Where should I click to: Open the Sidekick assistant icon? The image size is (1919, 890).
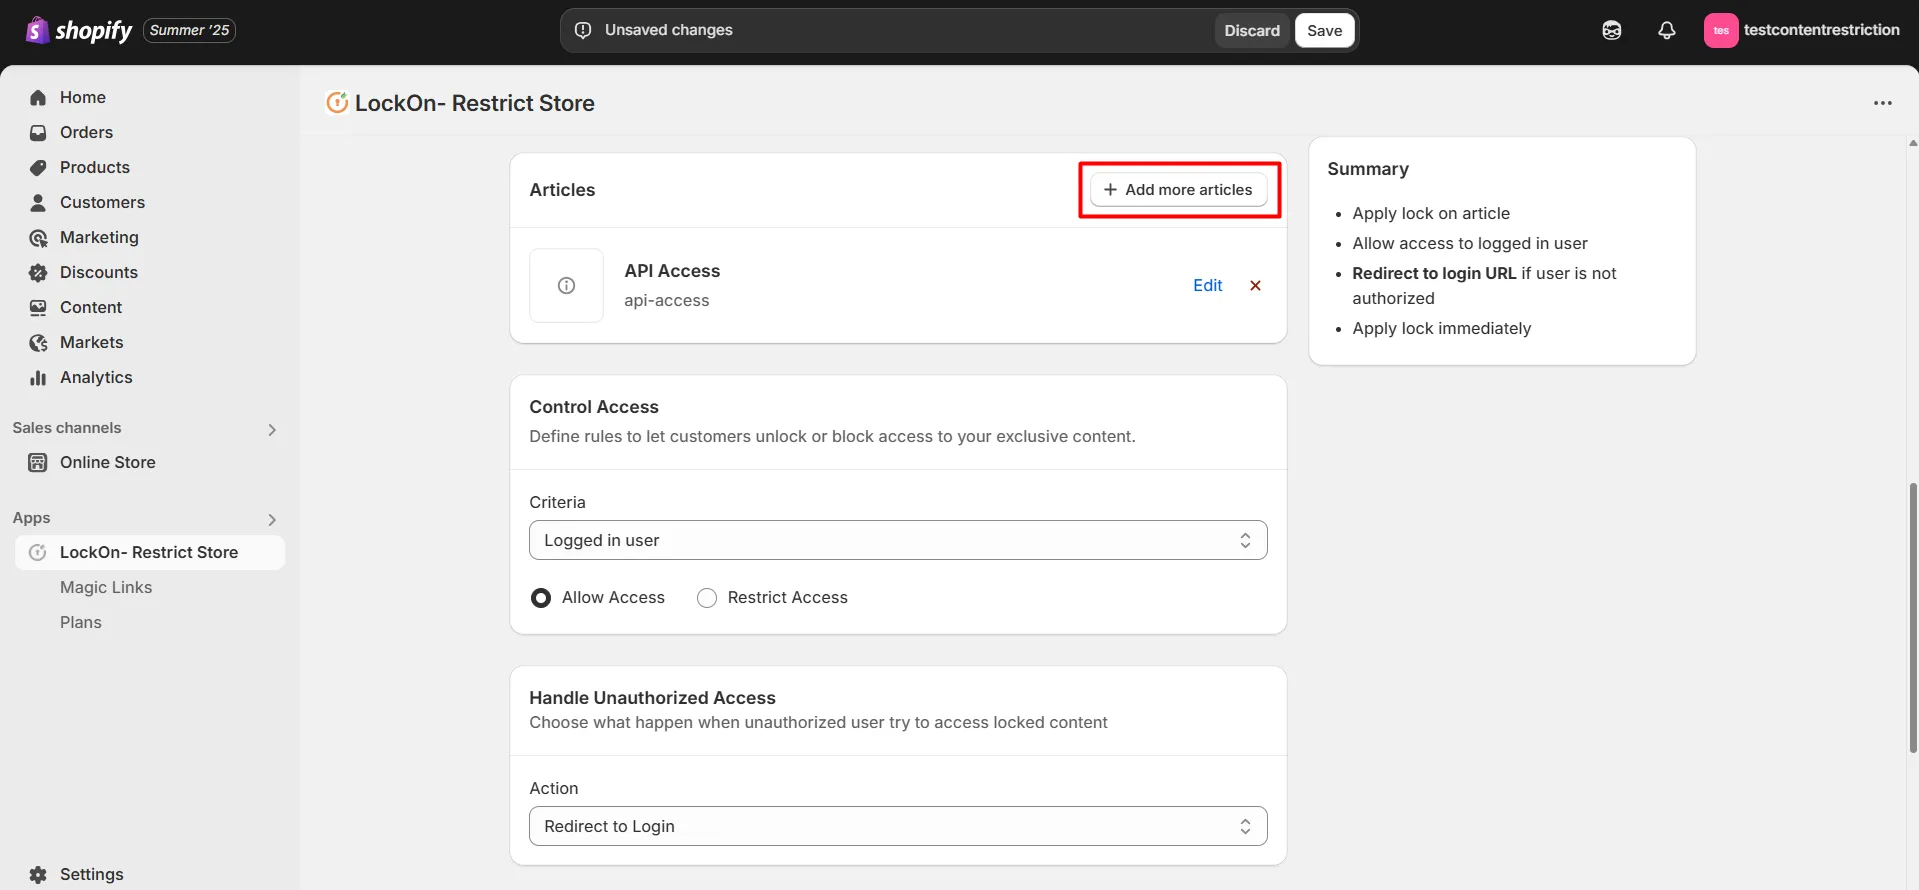1612,31
